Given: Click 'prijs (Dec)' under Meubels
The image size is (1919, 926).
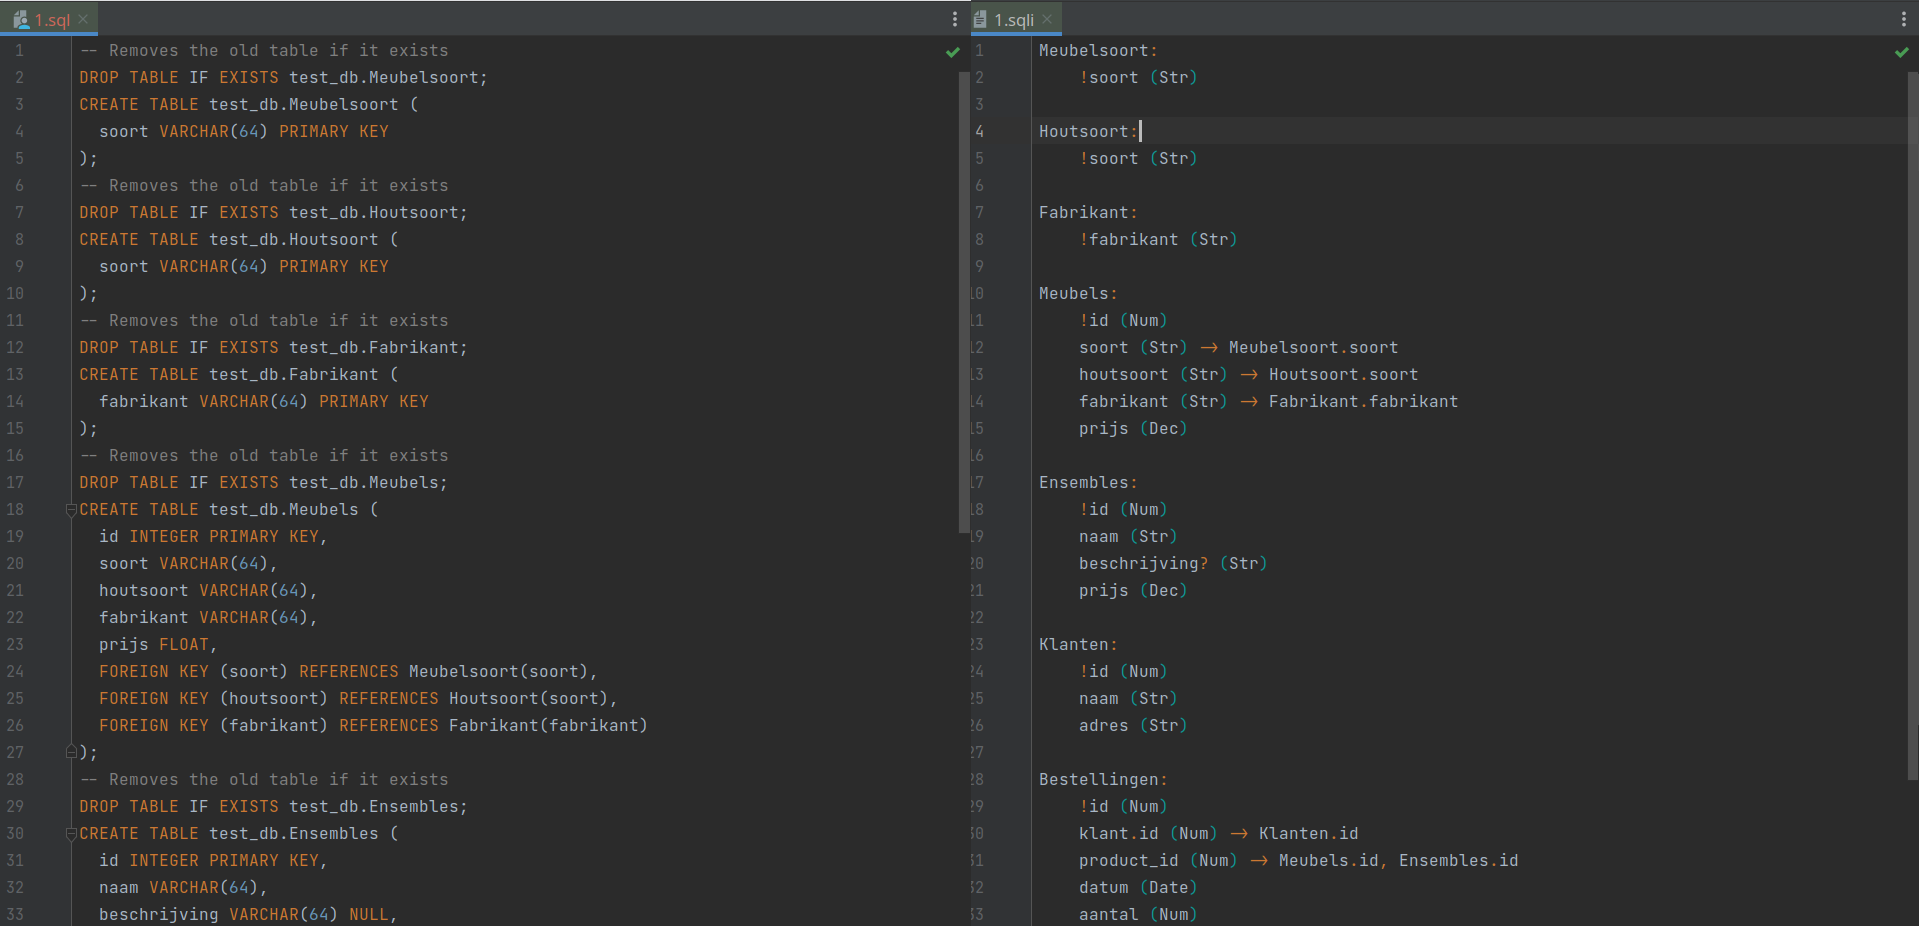Looking at the screenshot, I should pos(1133,428).
